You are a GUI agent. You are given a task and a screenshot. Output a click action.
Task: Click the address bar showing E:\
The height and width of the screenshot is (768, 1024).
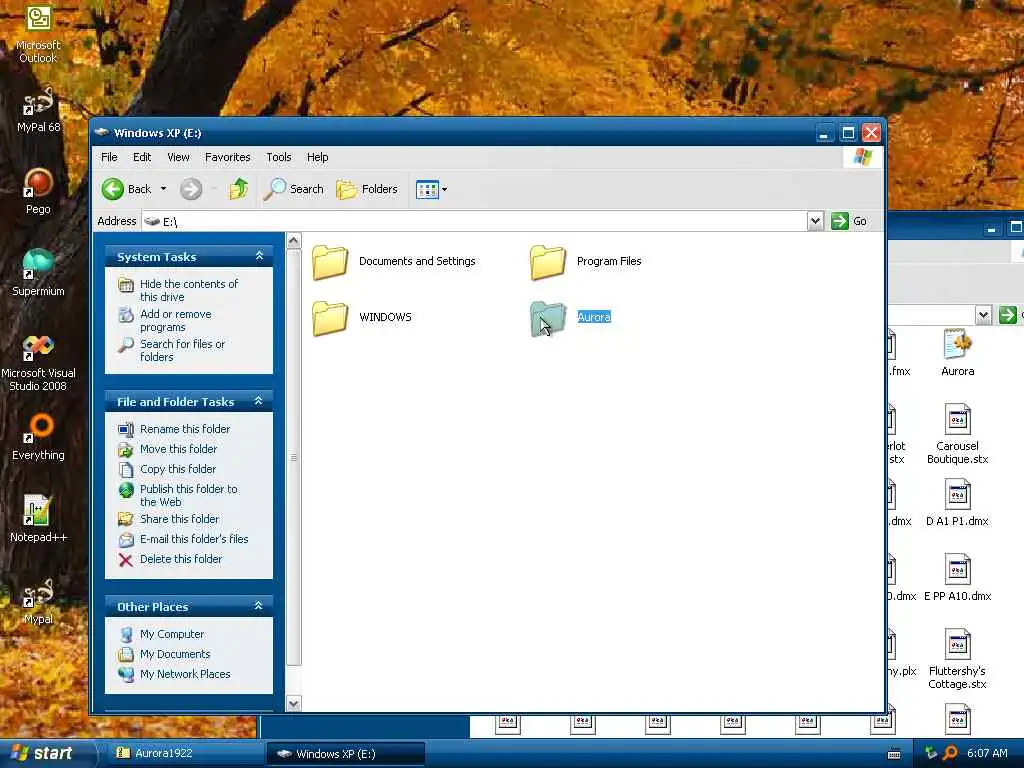click(475, 221)
